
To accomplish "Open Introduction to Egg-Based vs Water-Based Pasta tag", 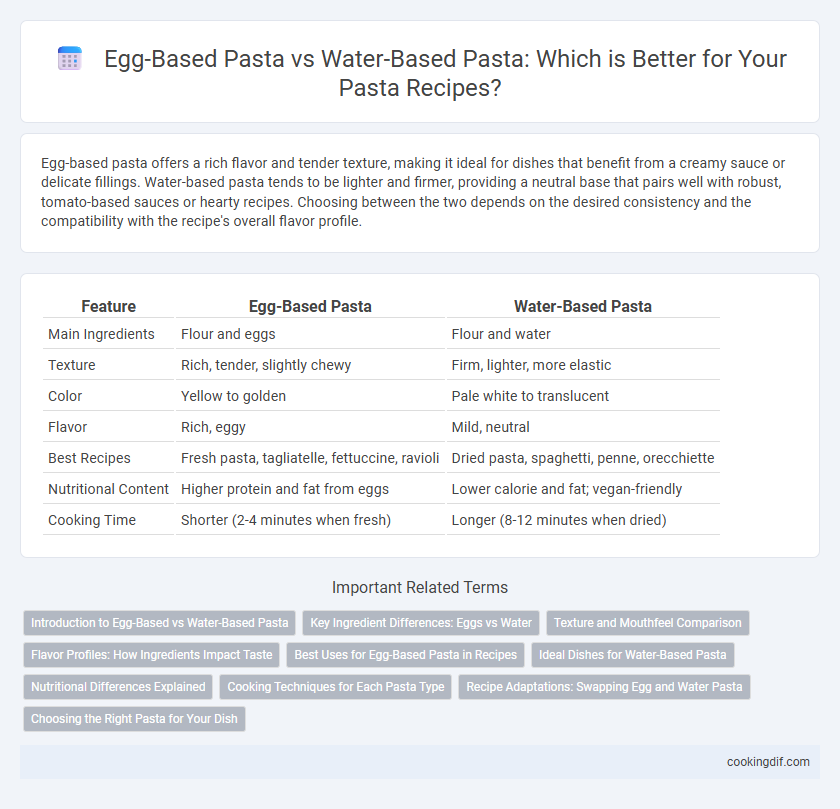I will (x=160, y=623).
